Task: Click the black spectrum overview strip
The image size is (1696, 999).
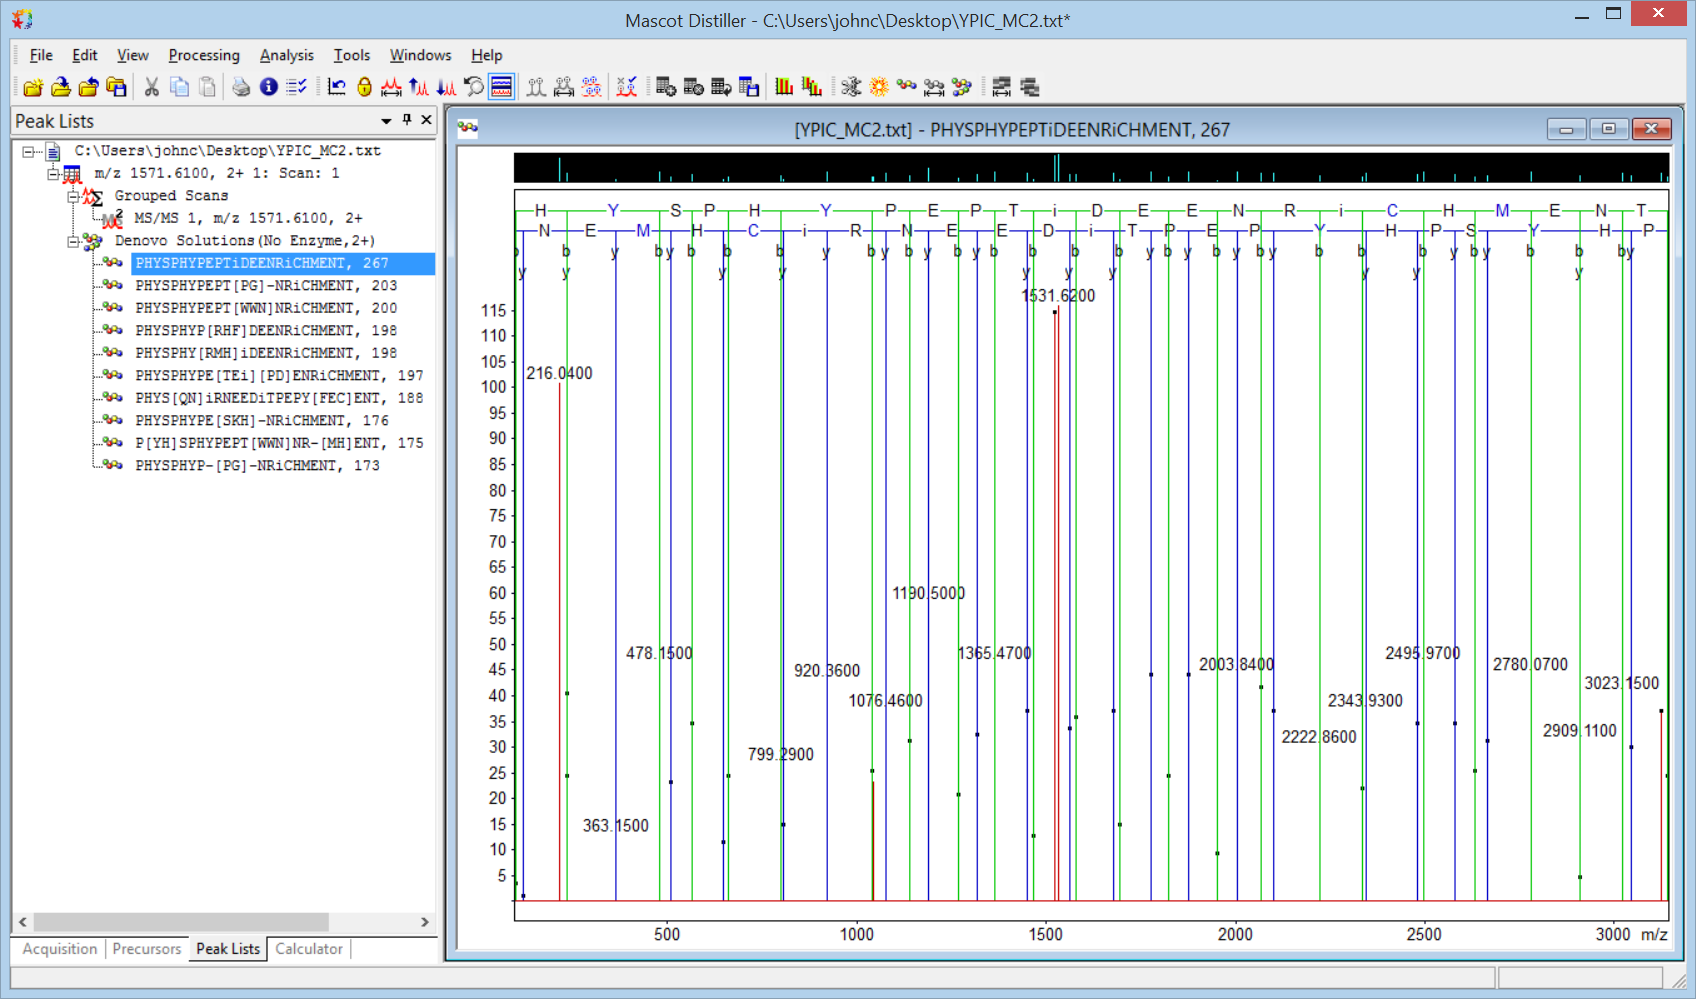Action: pos(1091,167)
